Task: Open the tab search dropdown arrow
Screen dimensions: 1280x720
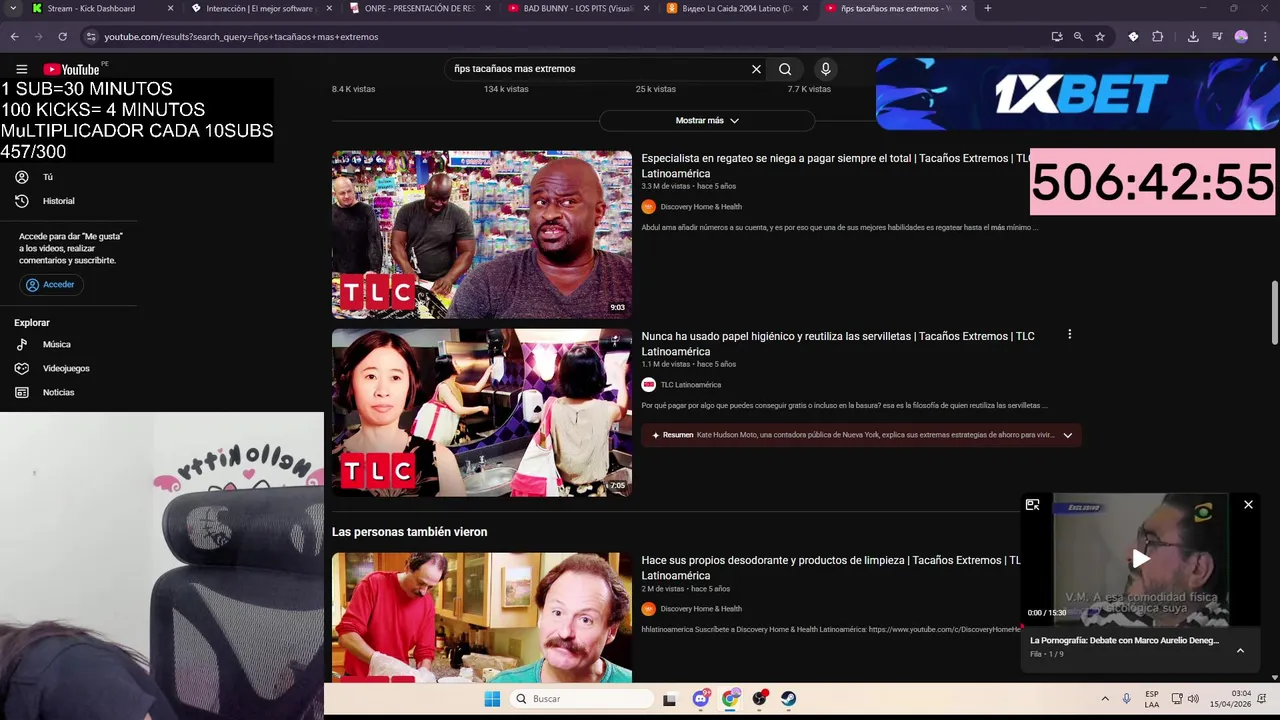Action: coord(11,8)
